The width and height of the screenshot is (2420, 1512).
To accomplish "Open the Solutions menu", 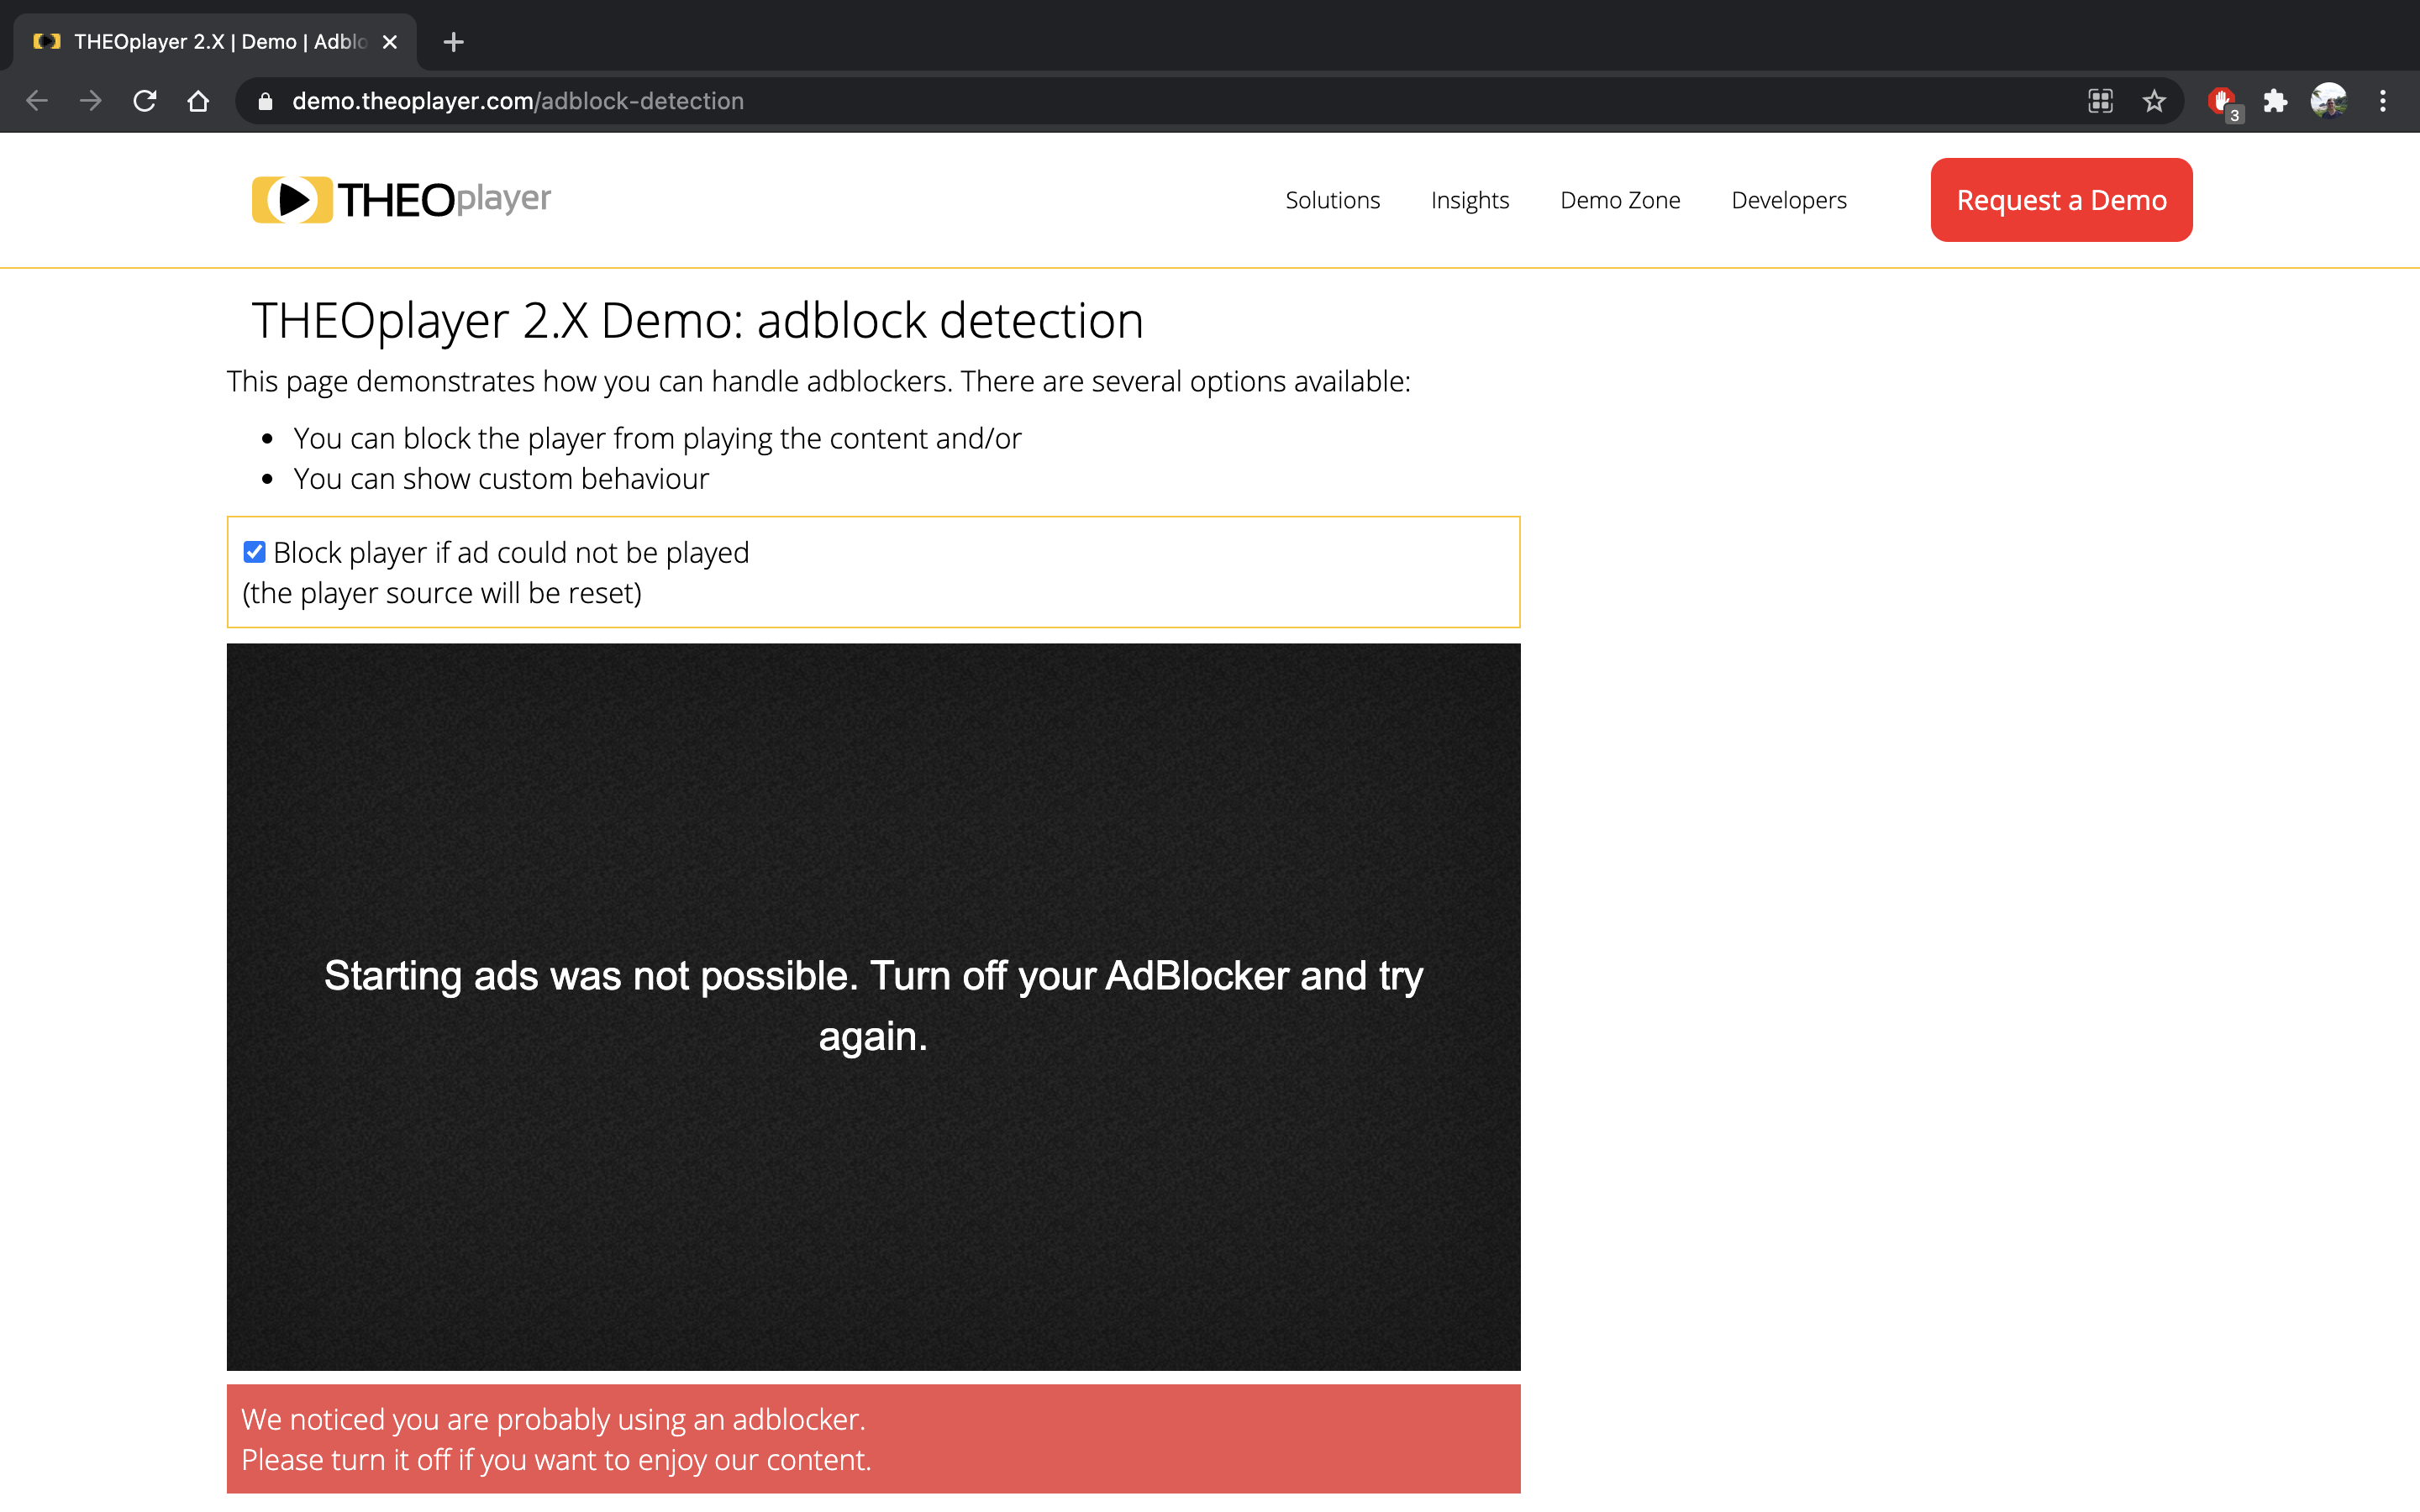I will click(1332, 199).
